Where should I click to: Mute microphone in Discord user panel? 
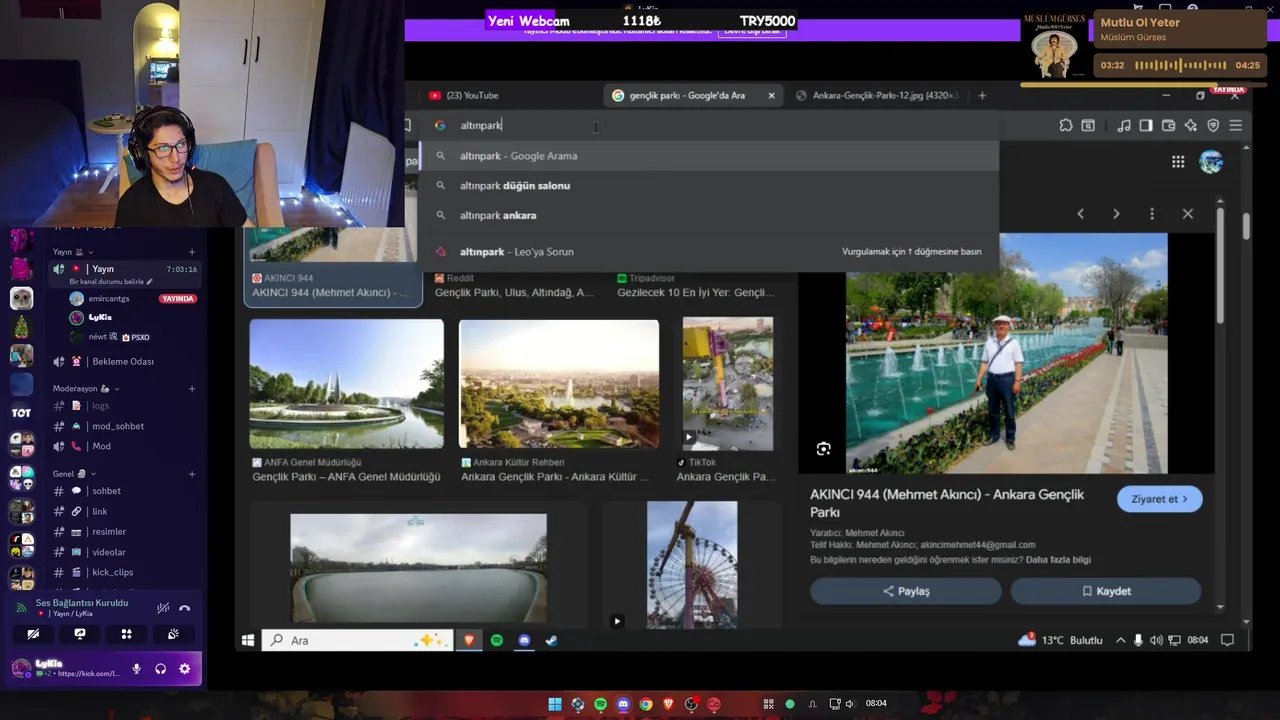click(x=136, y=669)
